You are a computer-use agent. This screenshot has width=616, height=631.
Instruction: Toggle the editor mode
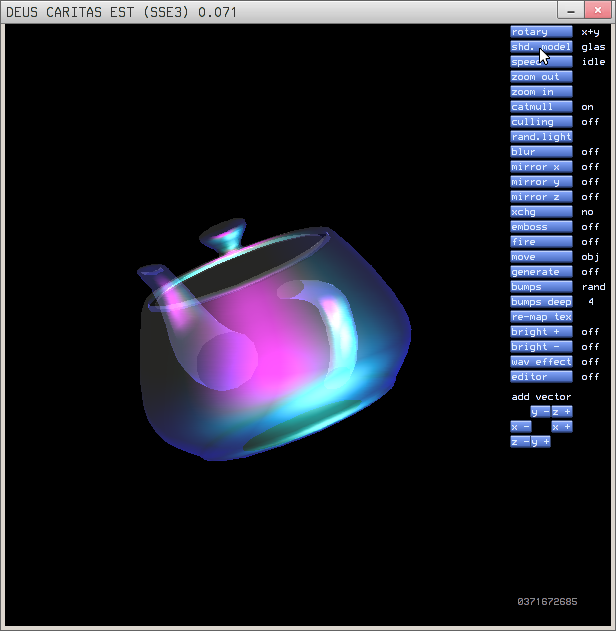pyautogui.click(x=541, y=377)
